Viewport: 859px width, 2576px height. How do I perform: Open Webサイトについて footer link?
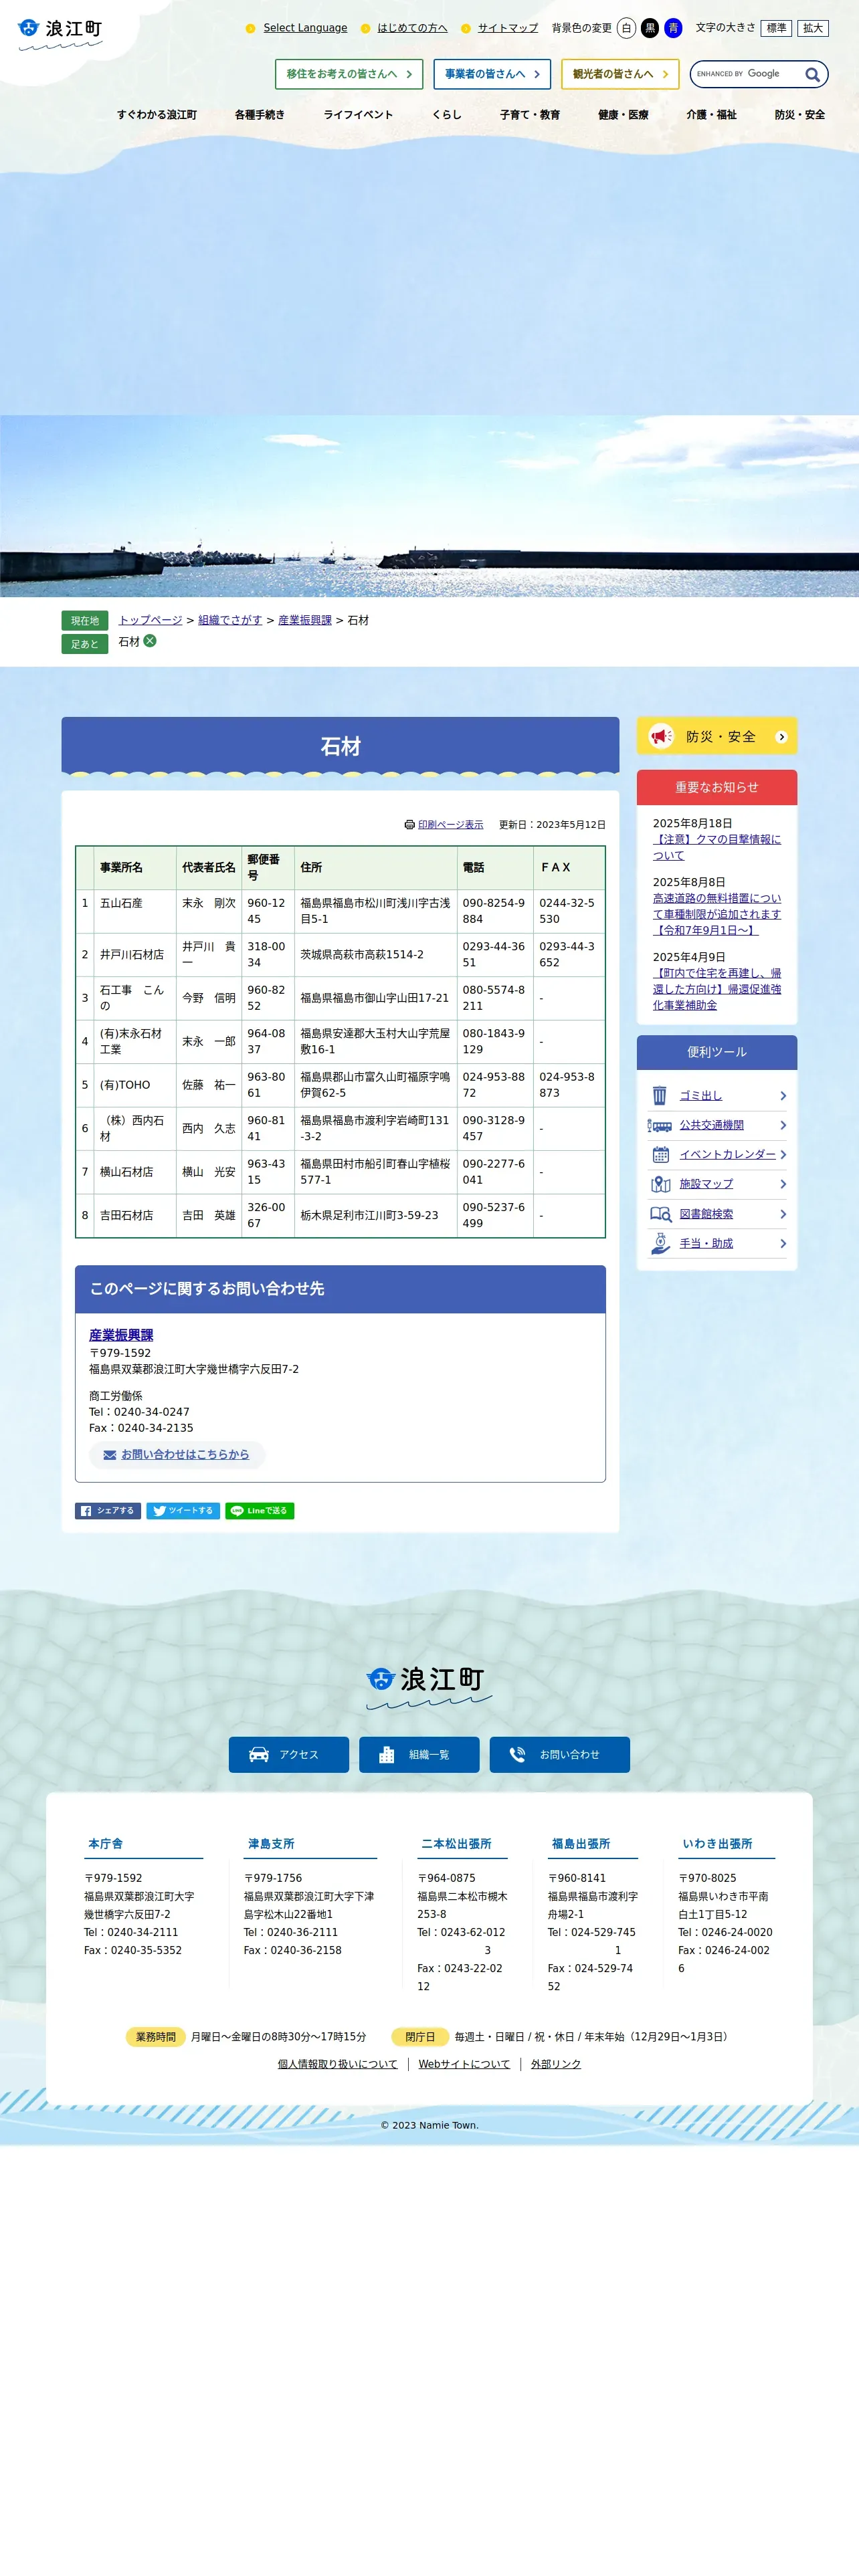click(464, 2064)
